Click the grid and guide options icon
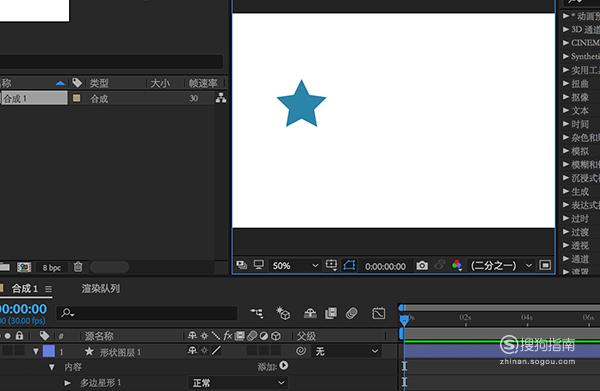Image resolution: width=600 pixels, height=391 pixels. pyautogui.click(x=331, y=265)
